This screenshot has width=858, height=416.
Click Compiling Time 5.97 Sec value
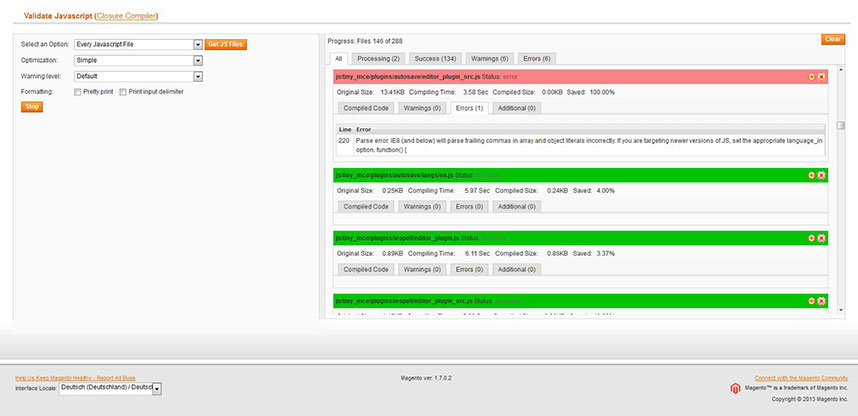click(476, 190)
